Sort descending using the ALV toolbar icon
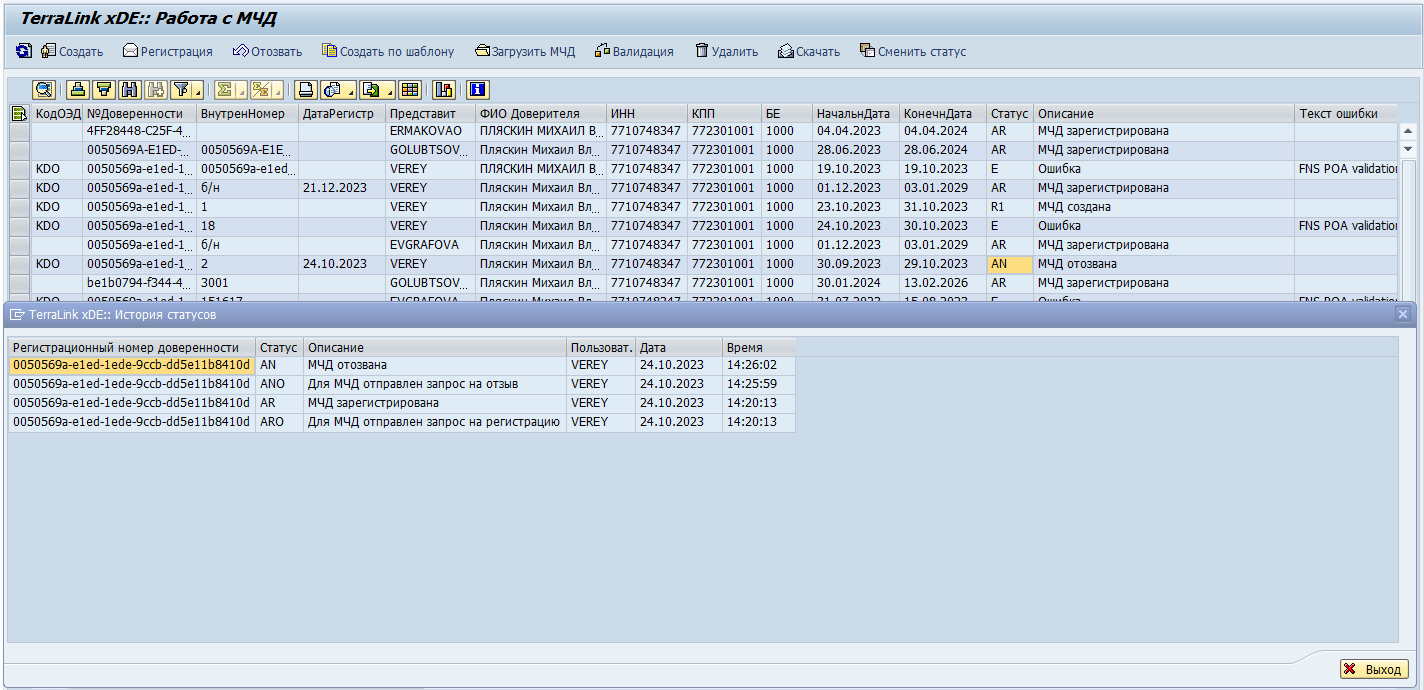The width and height of the screenshot is (1424, 690). point(103,90)
